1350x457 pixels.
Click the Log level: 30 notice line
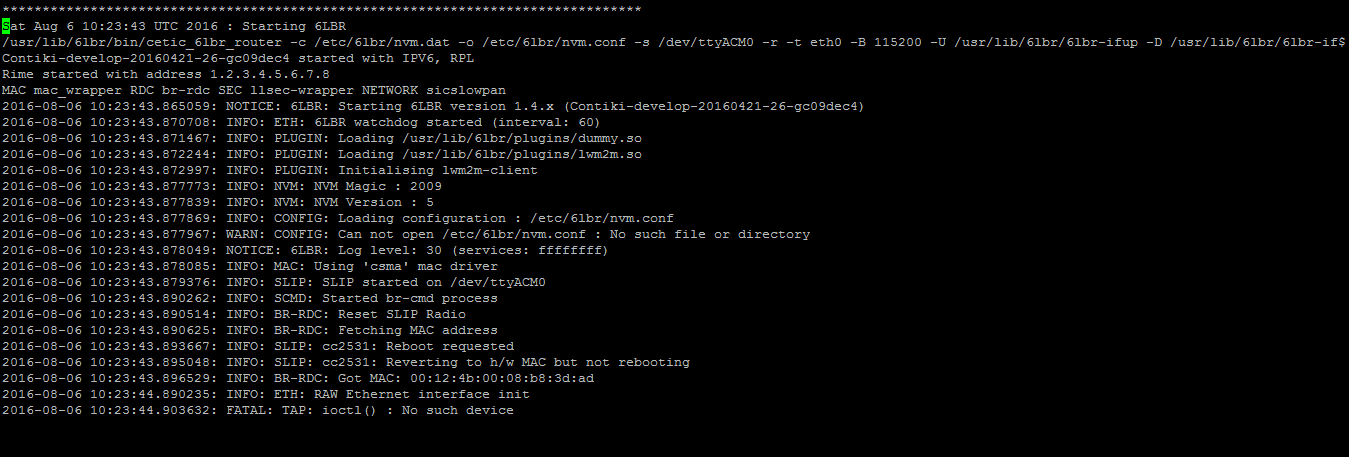305,250
